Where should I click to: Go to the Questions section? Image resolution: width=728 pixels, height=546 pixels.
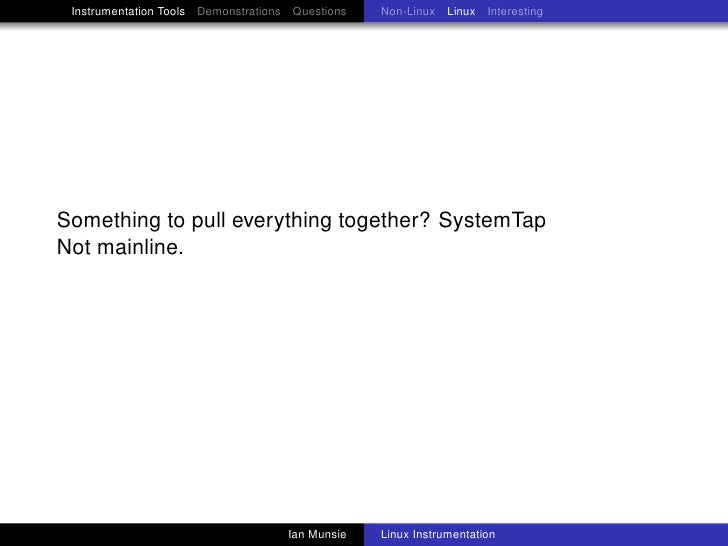point(319,11)
